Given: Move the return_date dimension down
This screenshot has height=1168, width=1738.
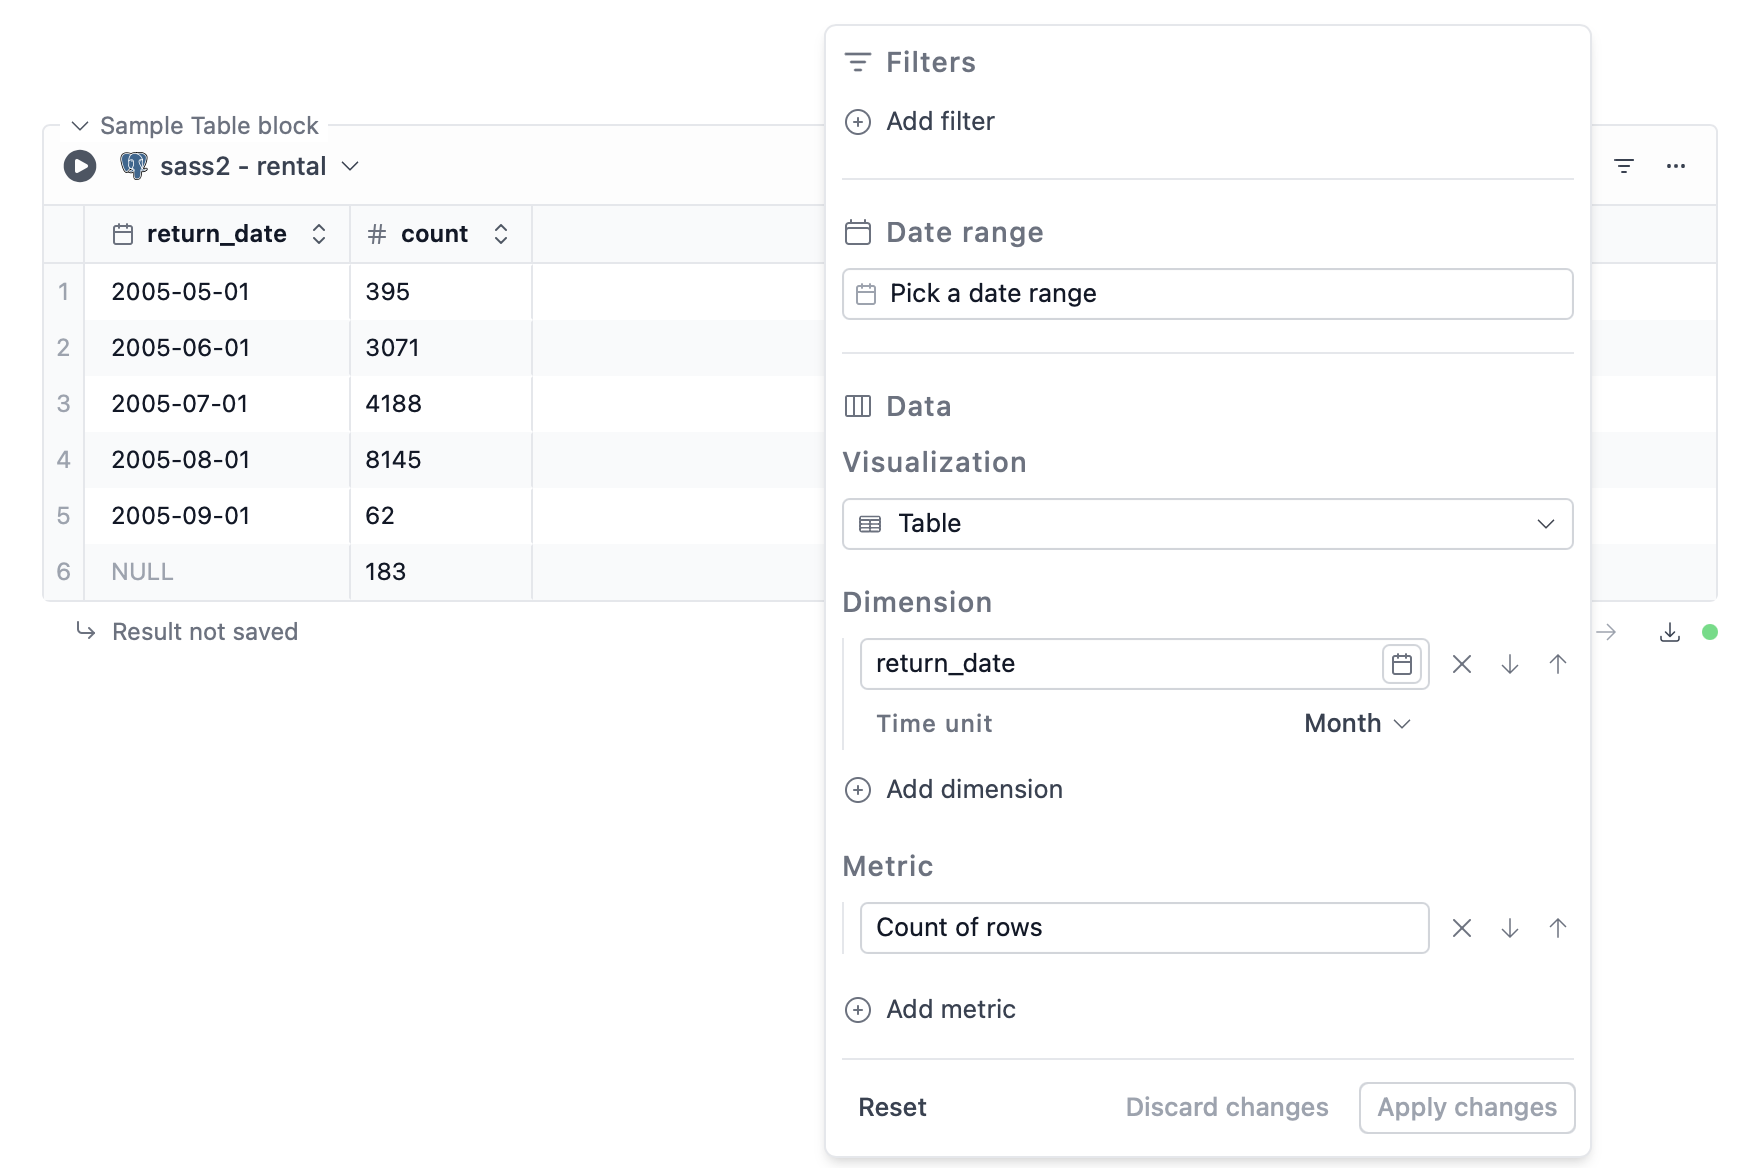Looking at the screenshot, I should click(1510, 663).
